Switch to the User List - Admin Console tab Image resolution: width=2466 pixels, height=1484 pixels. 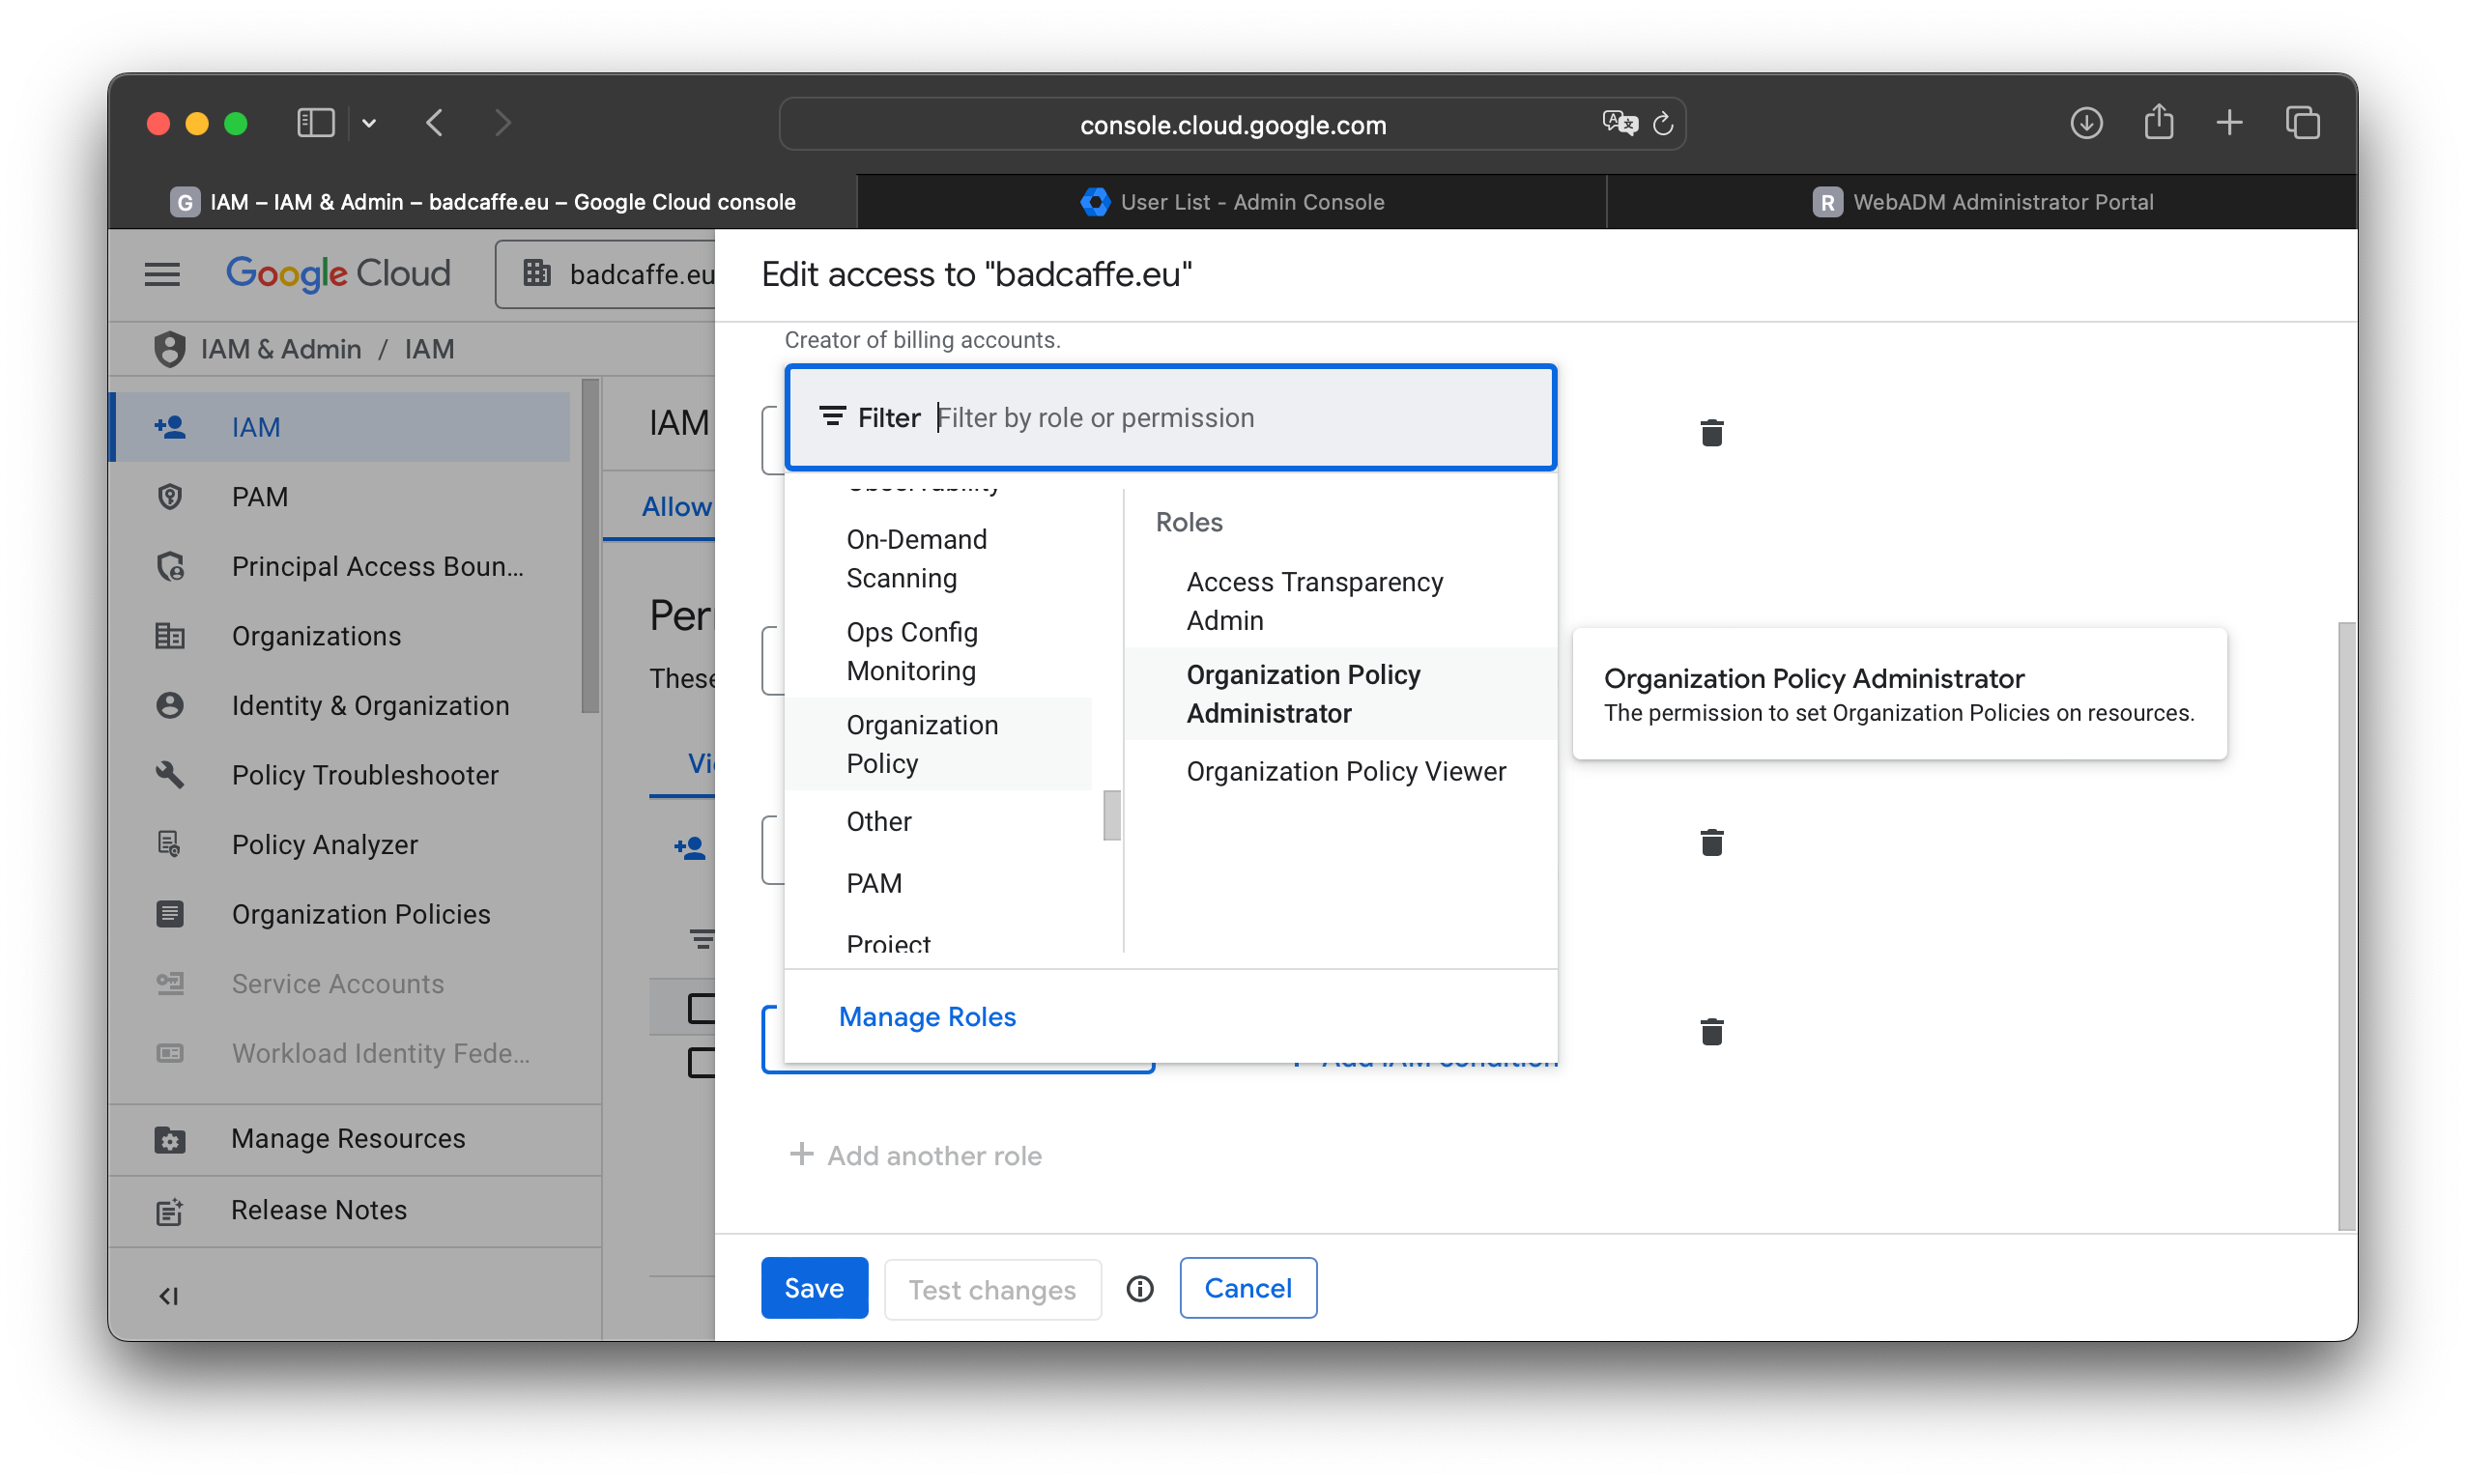point(1232,202)
